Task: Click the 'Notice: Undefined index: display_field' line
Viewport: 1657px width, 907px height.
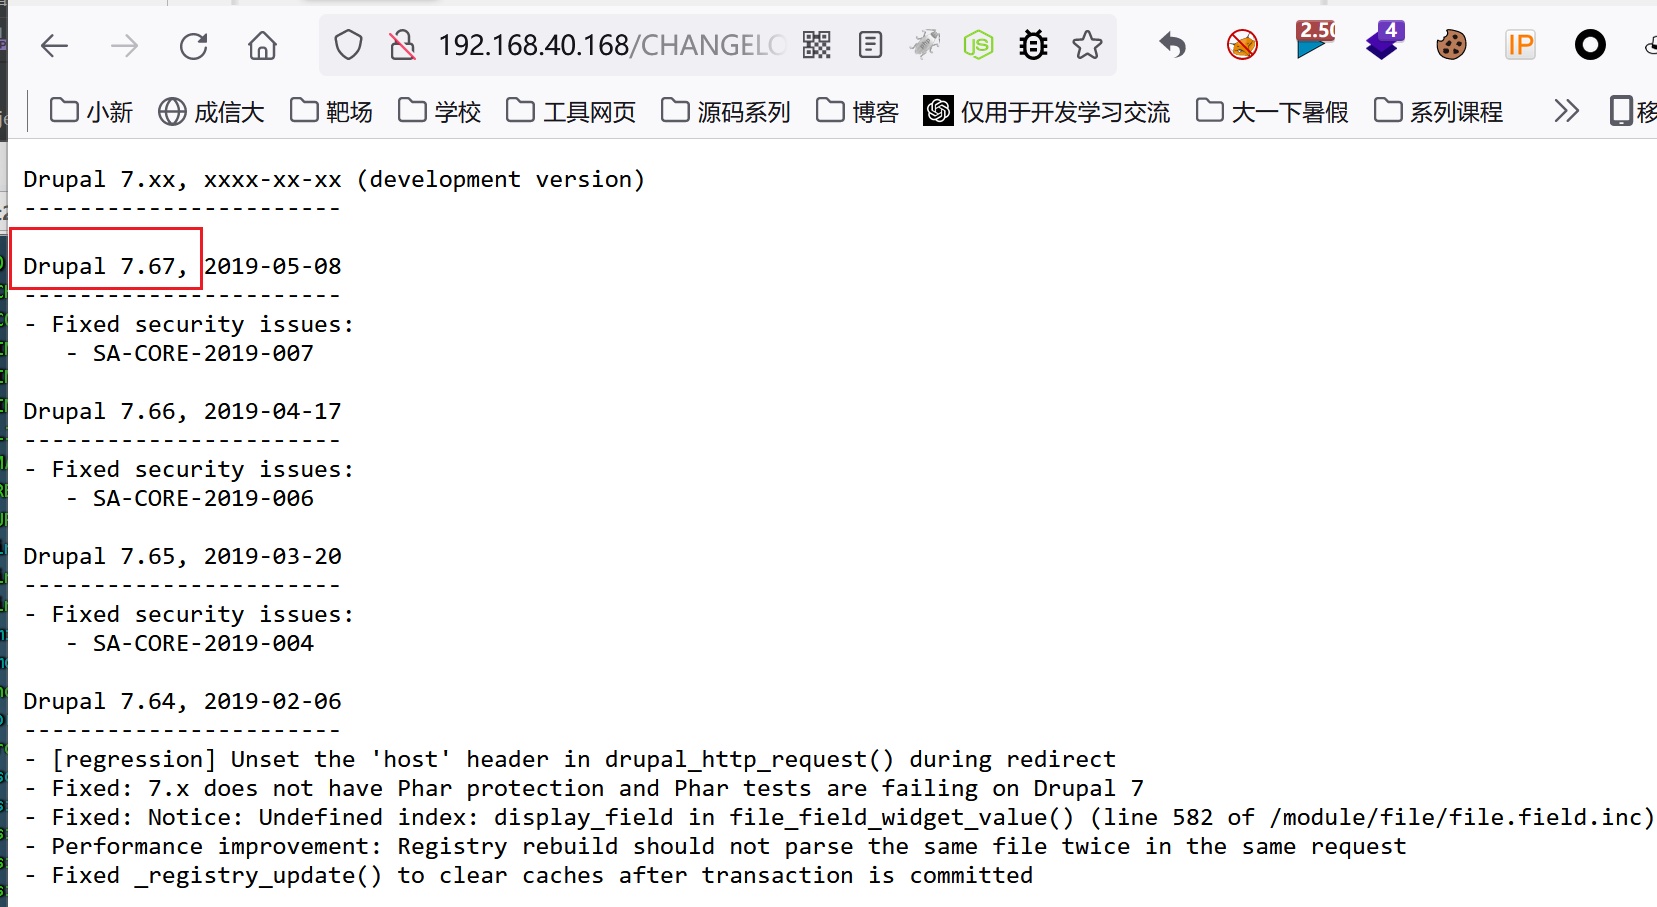Action: (x=840, y=817)
